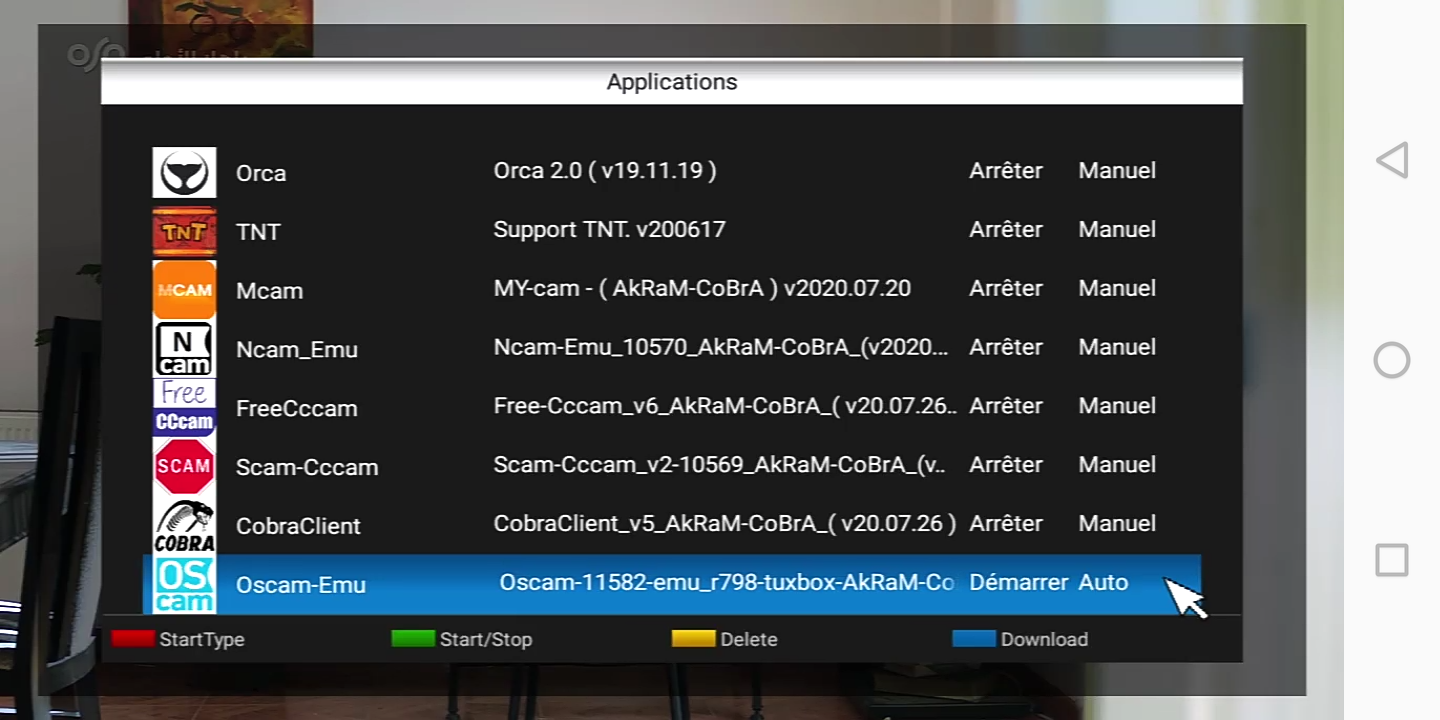Click the red SCAM stop-sign icon

[184, 466]
